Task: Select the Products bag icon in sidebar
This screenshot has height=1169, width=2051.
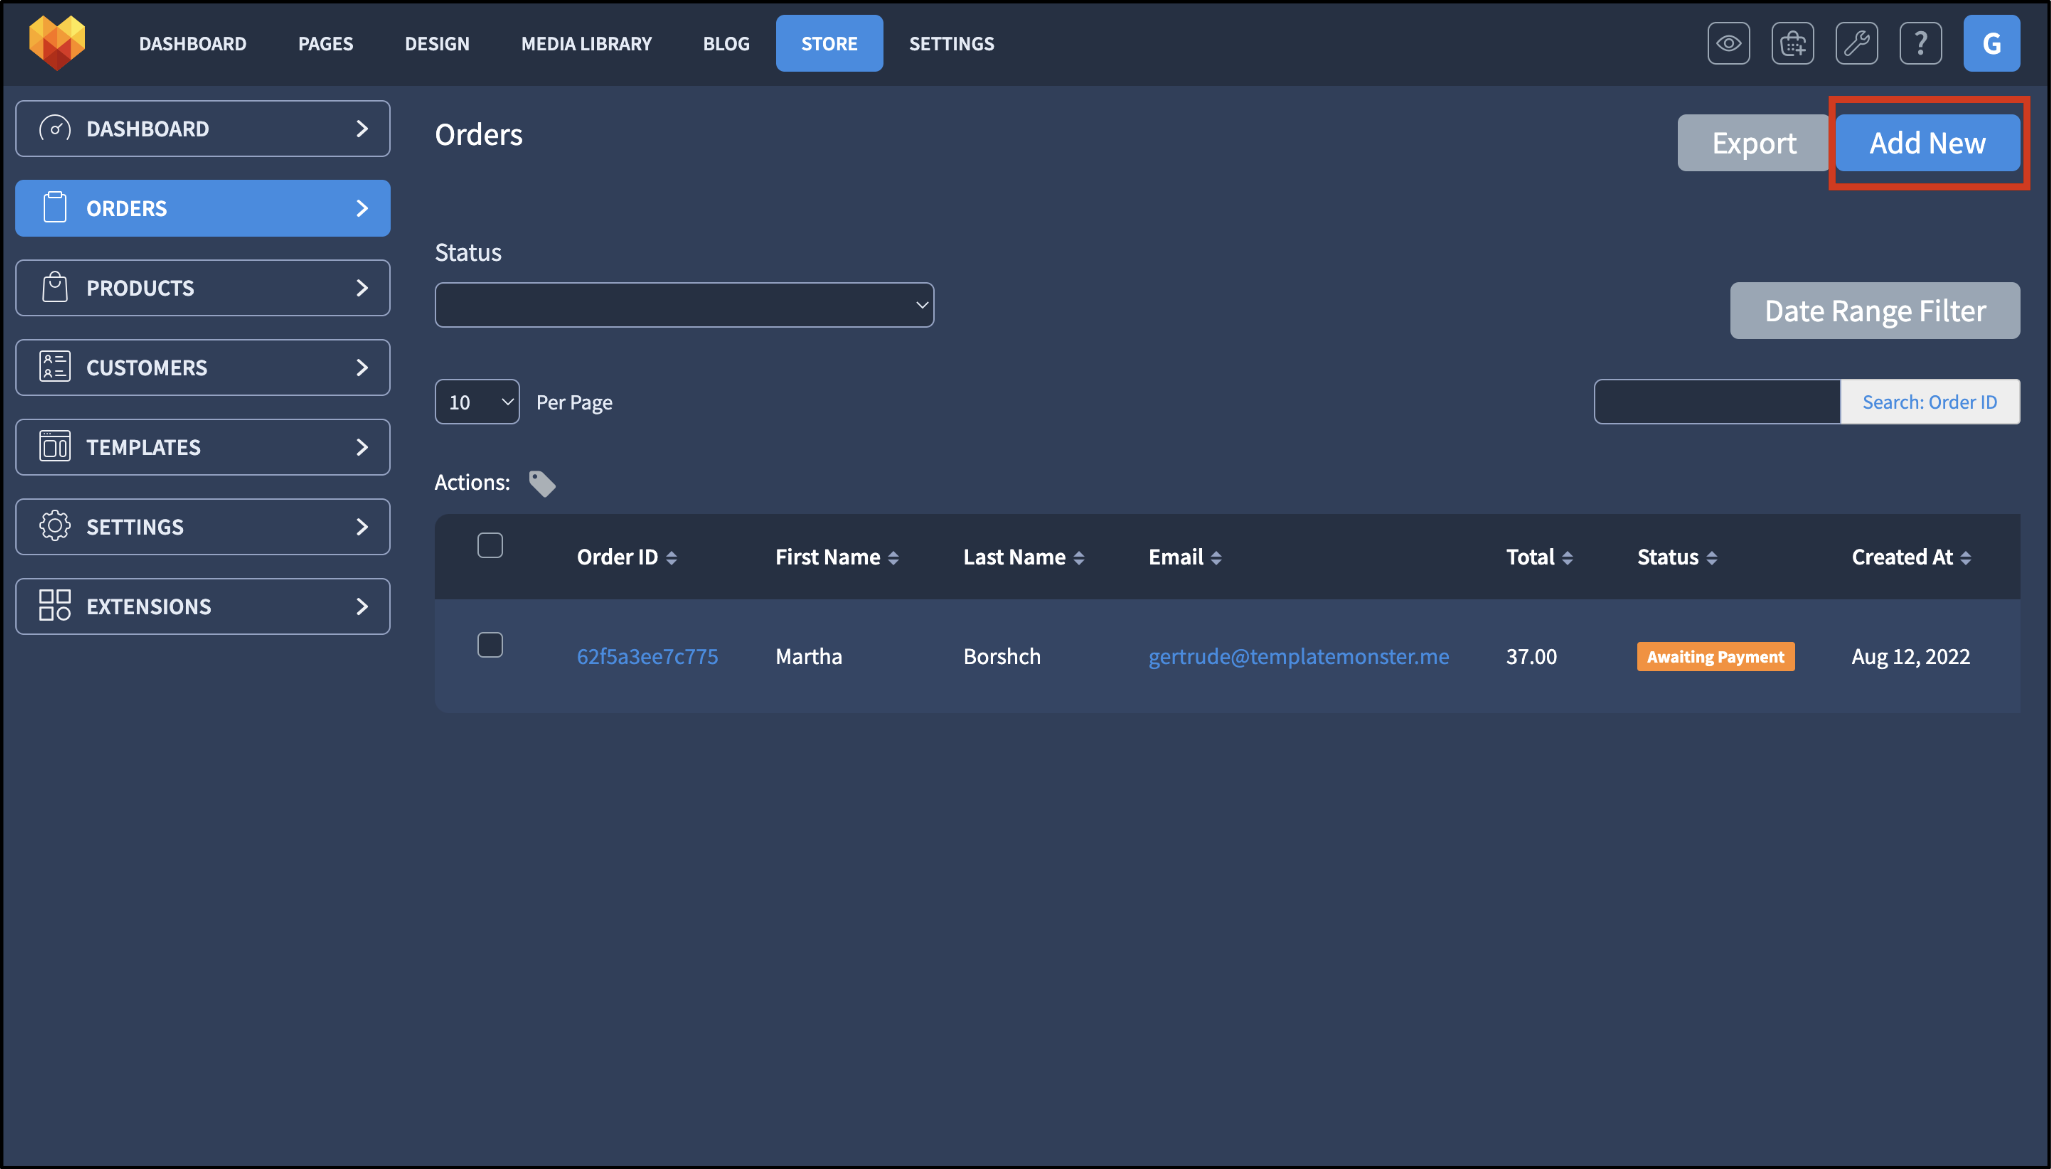Action: 55,287
